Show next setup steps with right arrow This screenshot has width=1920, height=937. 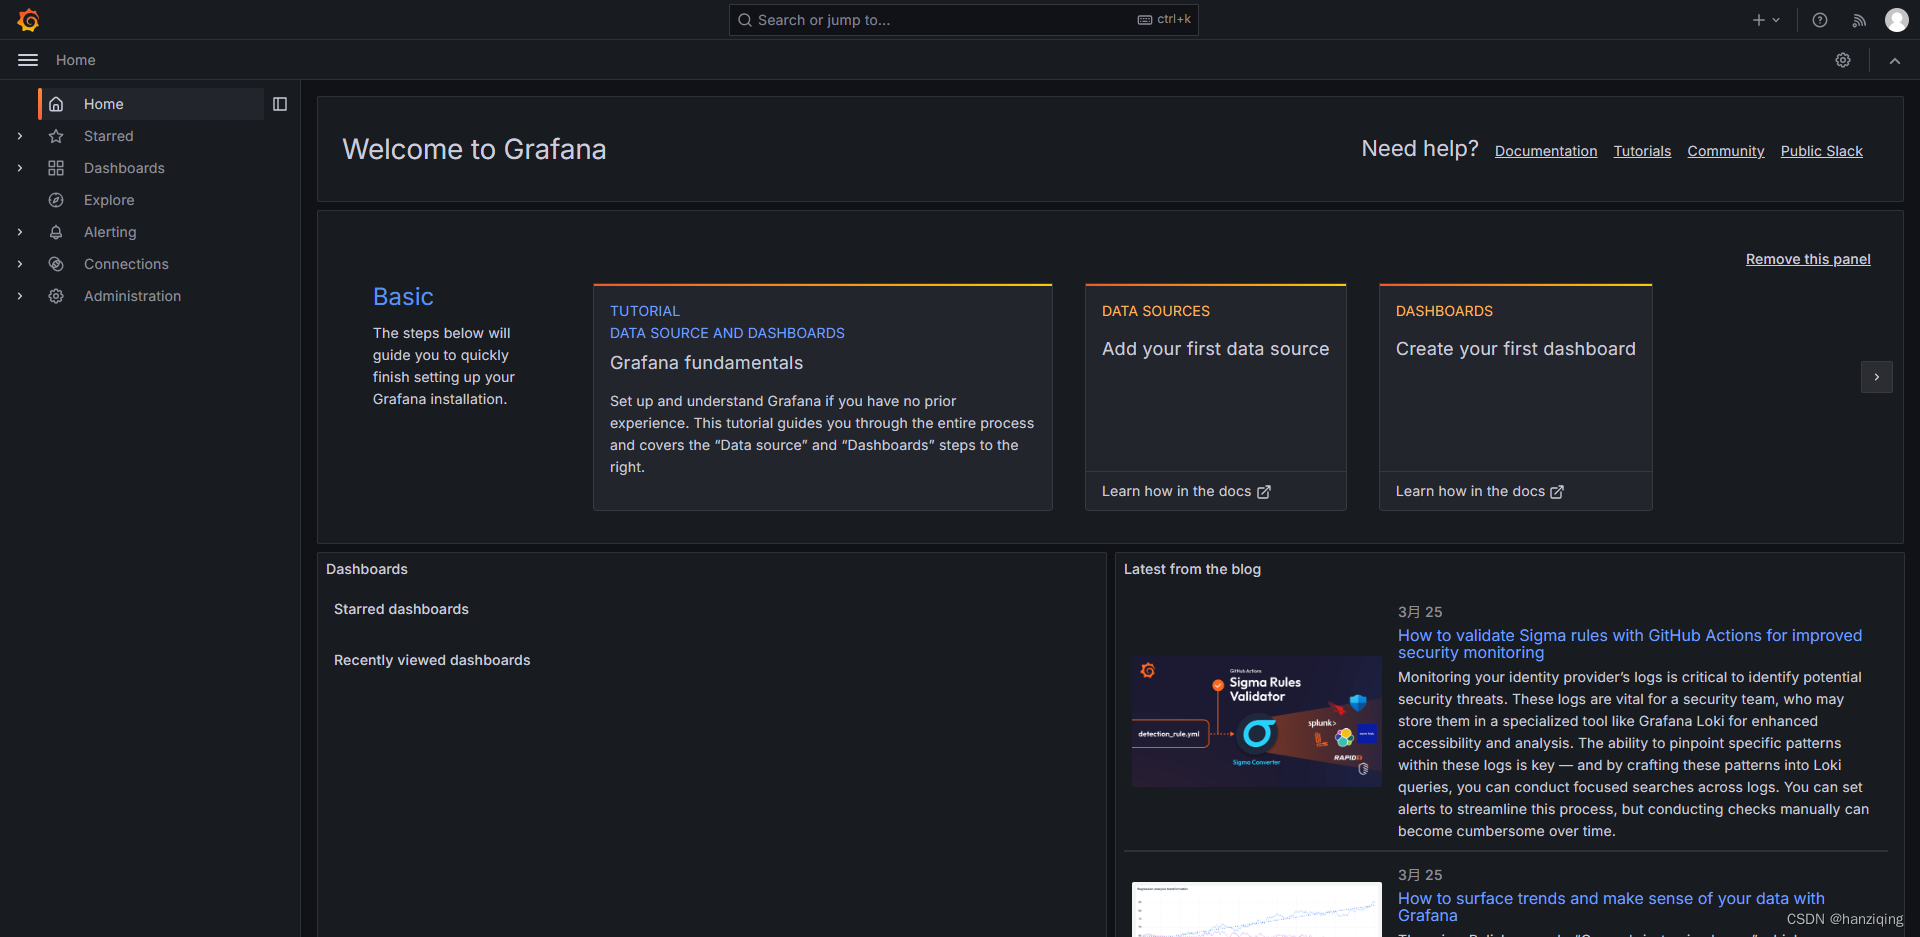(x=1877, y=377)
